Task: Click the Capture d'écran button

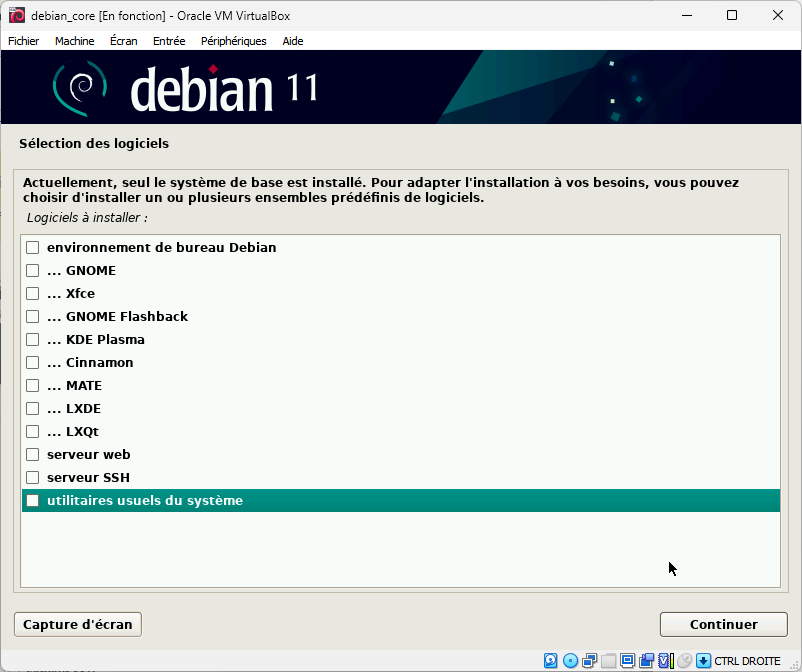Action: coord(78,624)
